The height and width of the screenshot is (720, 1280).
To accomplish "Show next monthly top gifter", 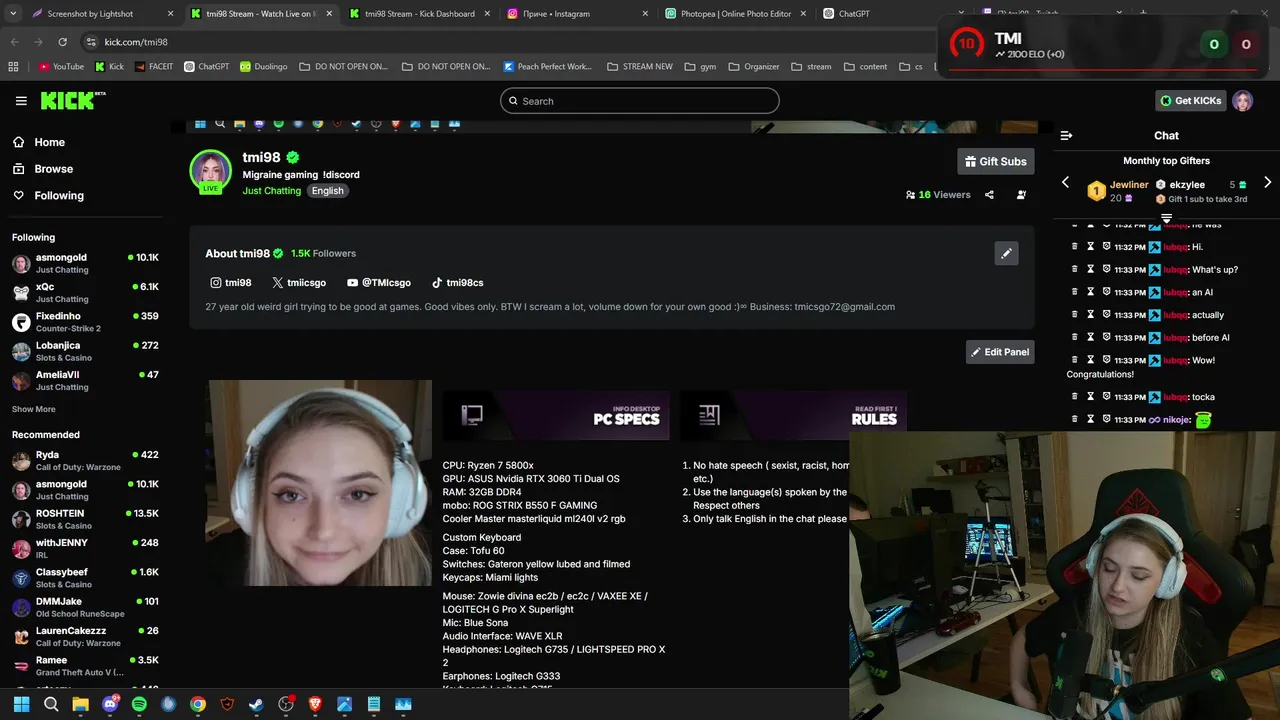I will 1267,182.
